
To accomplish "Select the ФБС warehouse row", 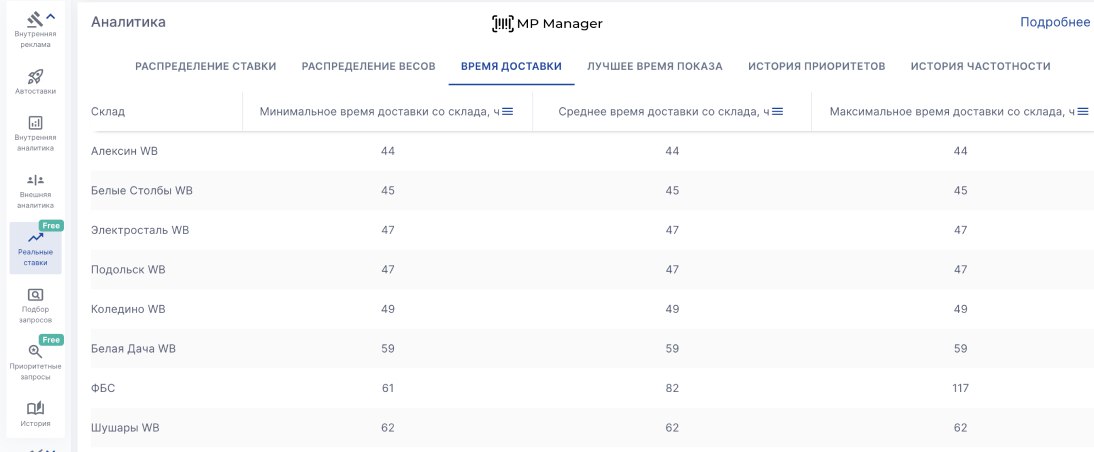I will (103, 388).
